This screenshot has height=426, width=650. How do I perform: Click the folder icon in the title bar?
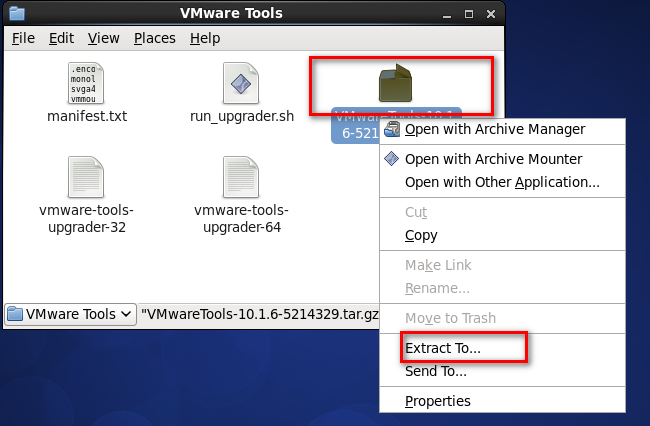coord(17,13)
